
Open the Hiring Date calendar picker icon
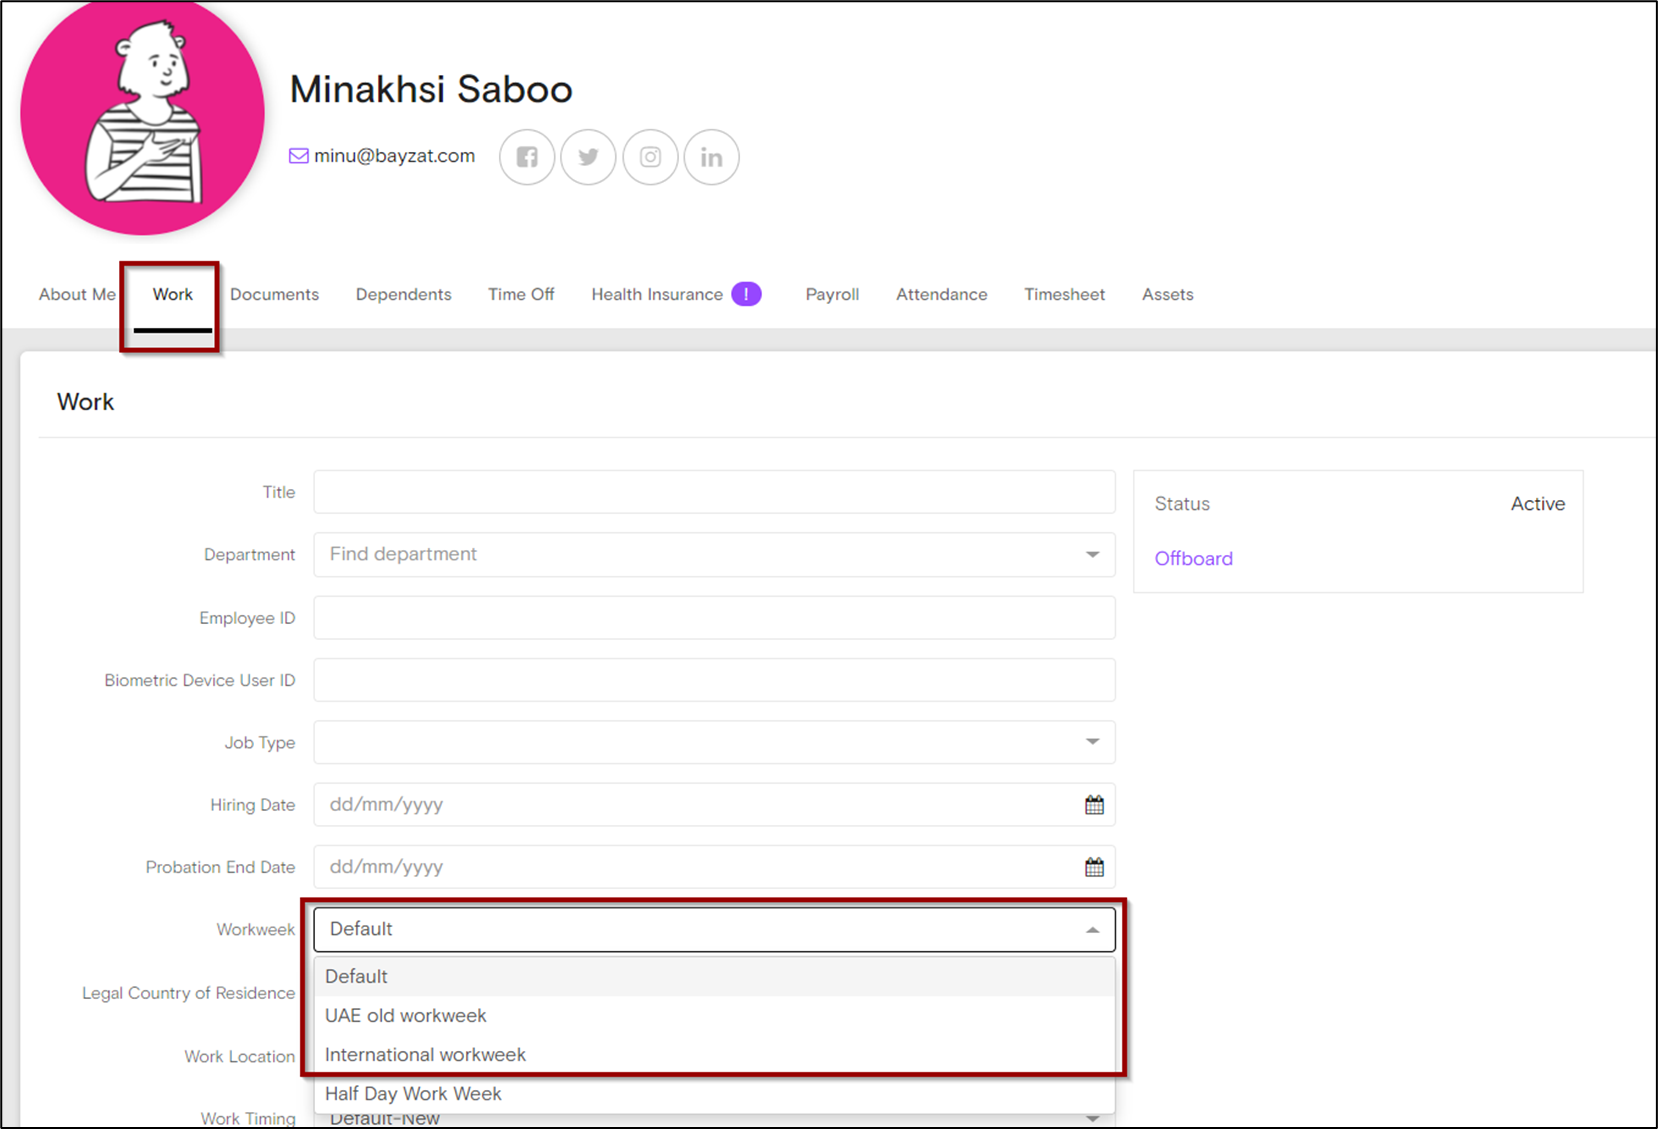(1094, 805)
